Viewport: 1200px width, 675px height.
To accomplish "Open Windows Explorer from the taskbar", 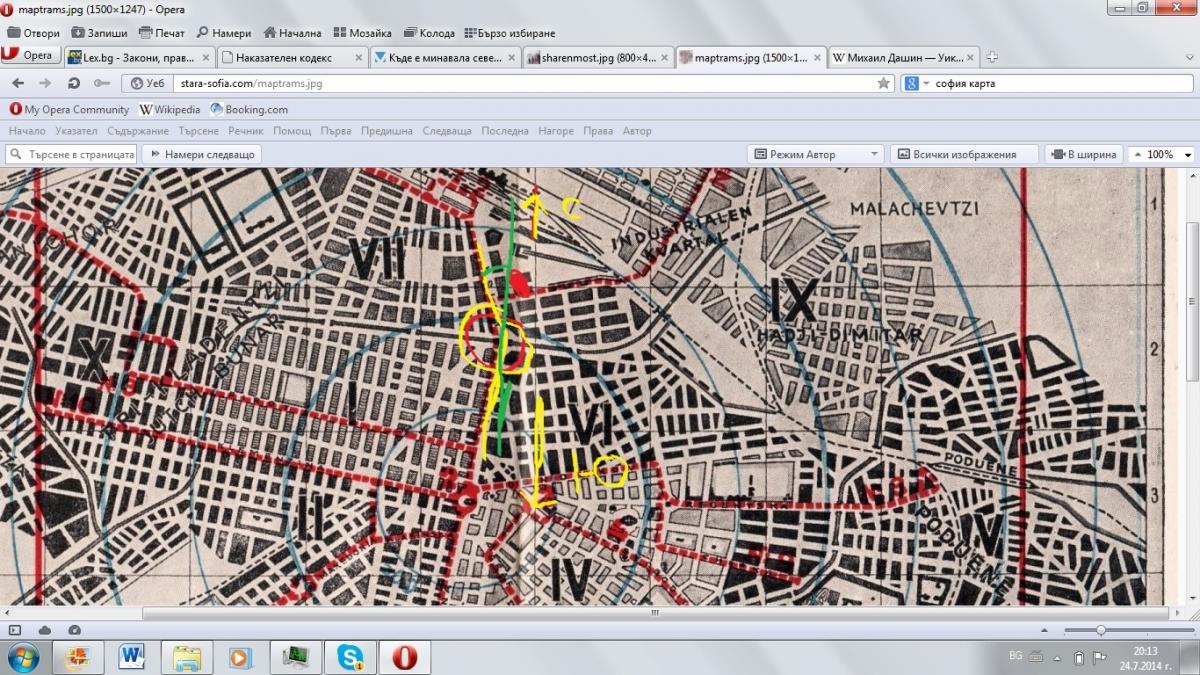I will tap(188, 657).
